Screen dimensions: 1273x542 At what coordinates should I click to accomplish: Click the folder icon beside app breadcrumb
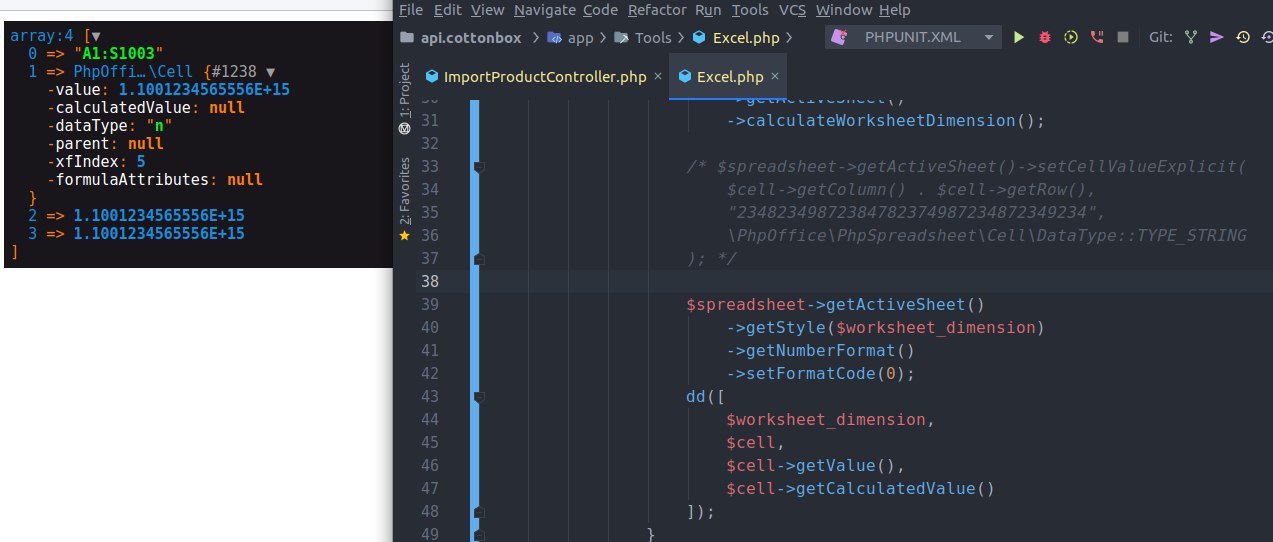tap(553, 38)
